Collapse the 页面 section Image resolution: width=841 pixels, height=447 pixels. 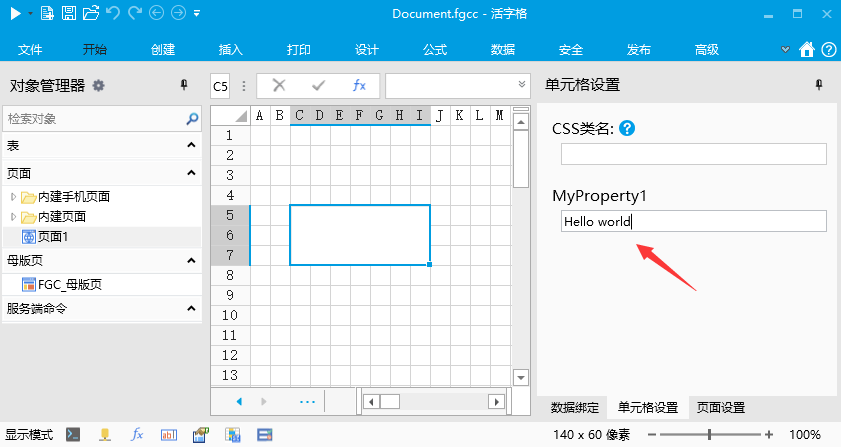[x=191, y=173]
